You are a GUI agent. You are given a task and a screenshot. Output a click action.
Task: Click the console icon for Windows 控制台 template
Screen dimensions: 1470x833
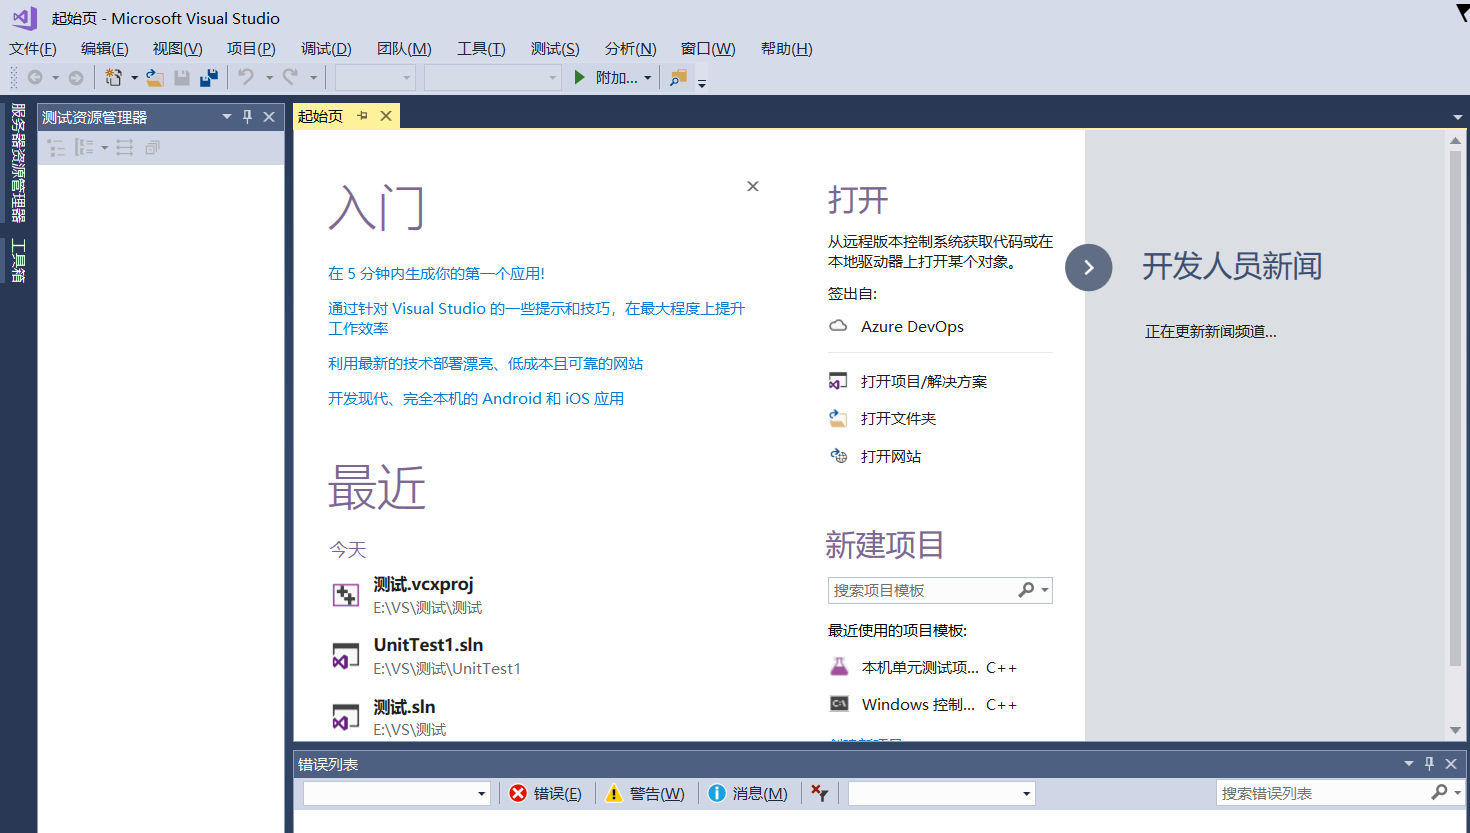pos(839,704)
